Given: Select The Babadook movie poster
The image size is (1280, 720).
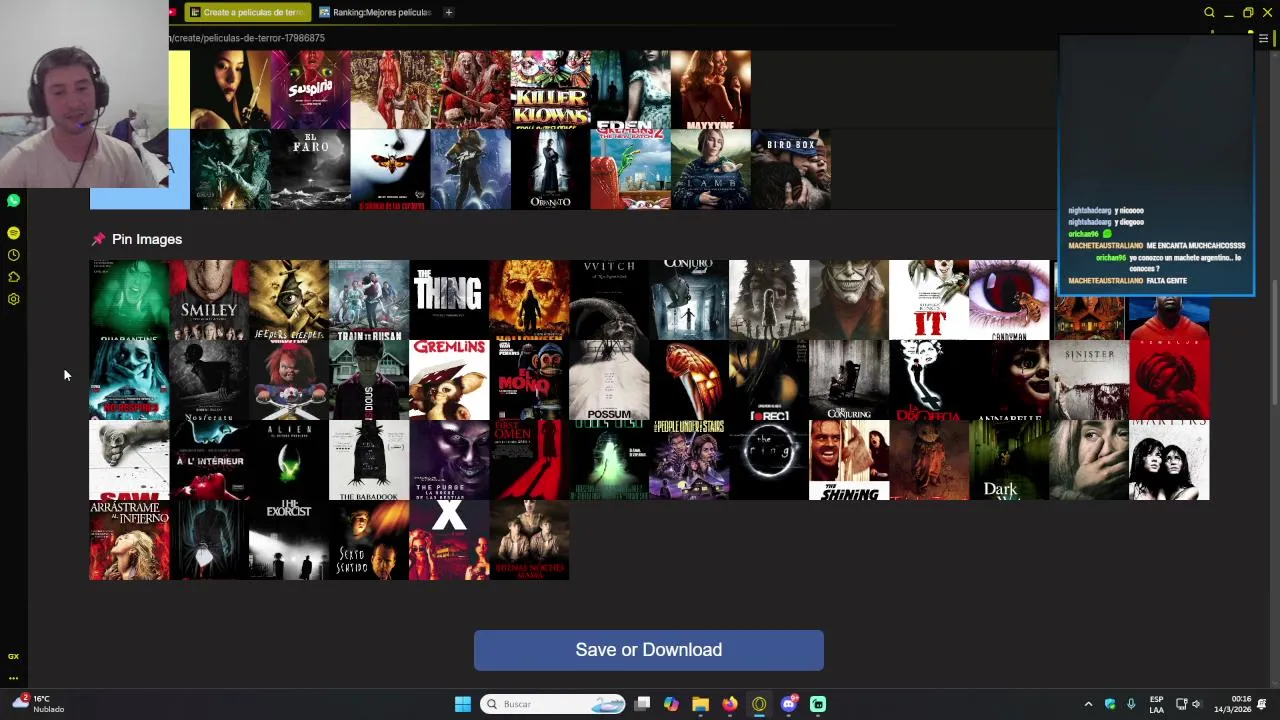Looking at the screenshot, I should click(369, 459).
